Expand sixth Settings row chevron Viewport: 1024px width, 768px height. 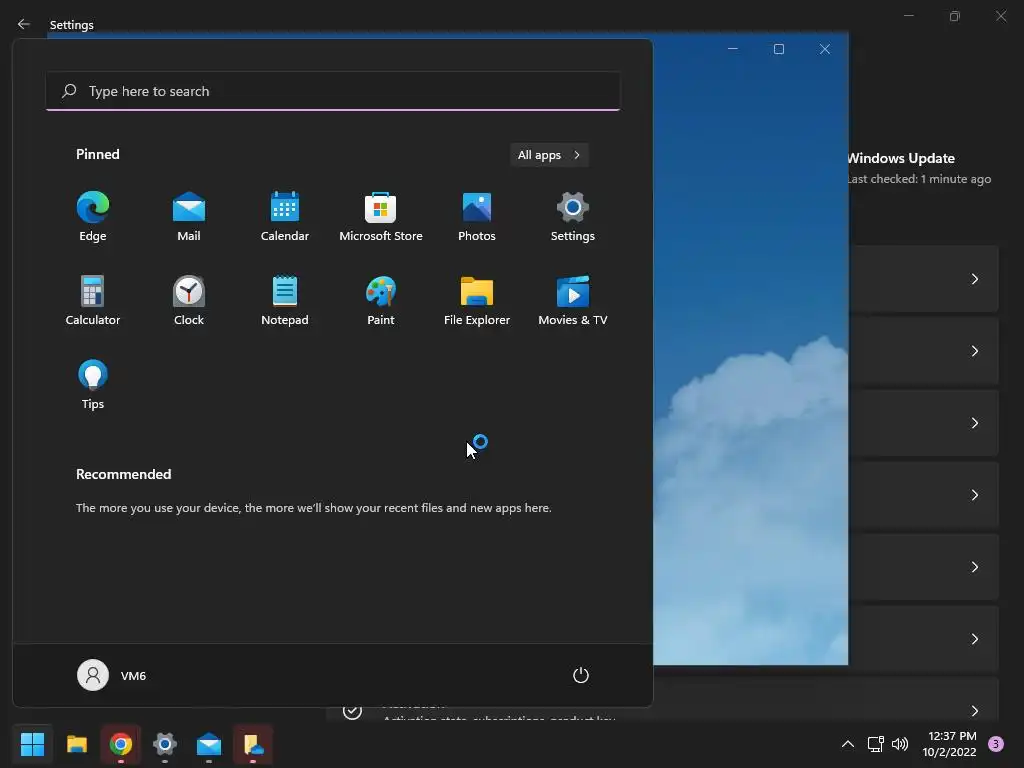coord(974,639)
